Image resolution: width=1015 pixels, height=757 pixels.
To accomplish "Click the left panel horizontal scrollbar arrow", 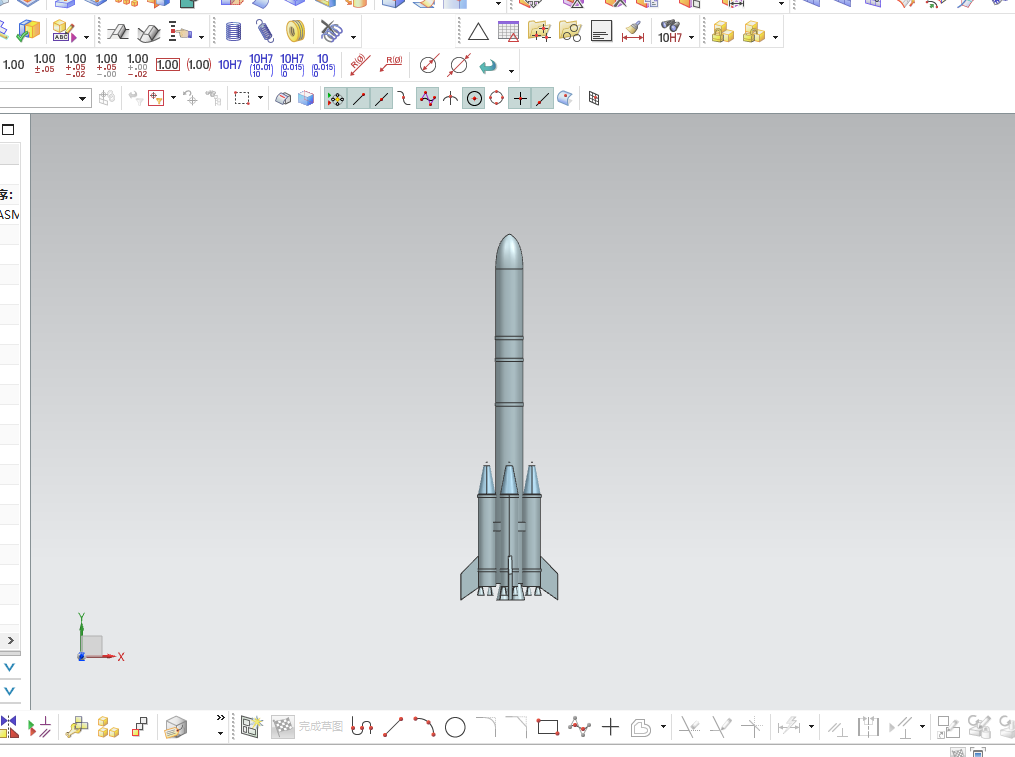I will pyautogui.click(x=11, y=640).
